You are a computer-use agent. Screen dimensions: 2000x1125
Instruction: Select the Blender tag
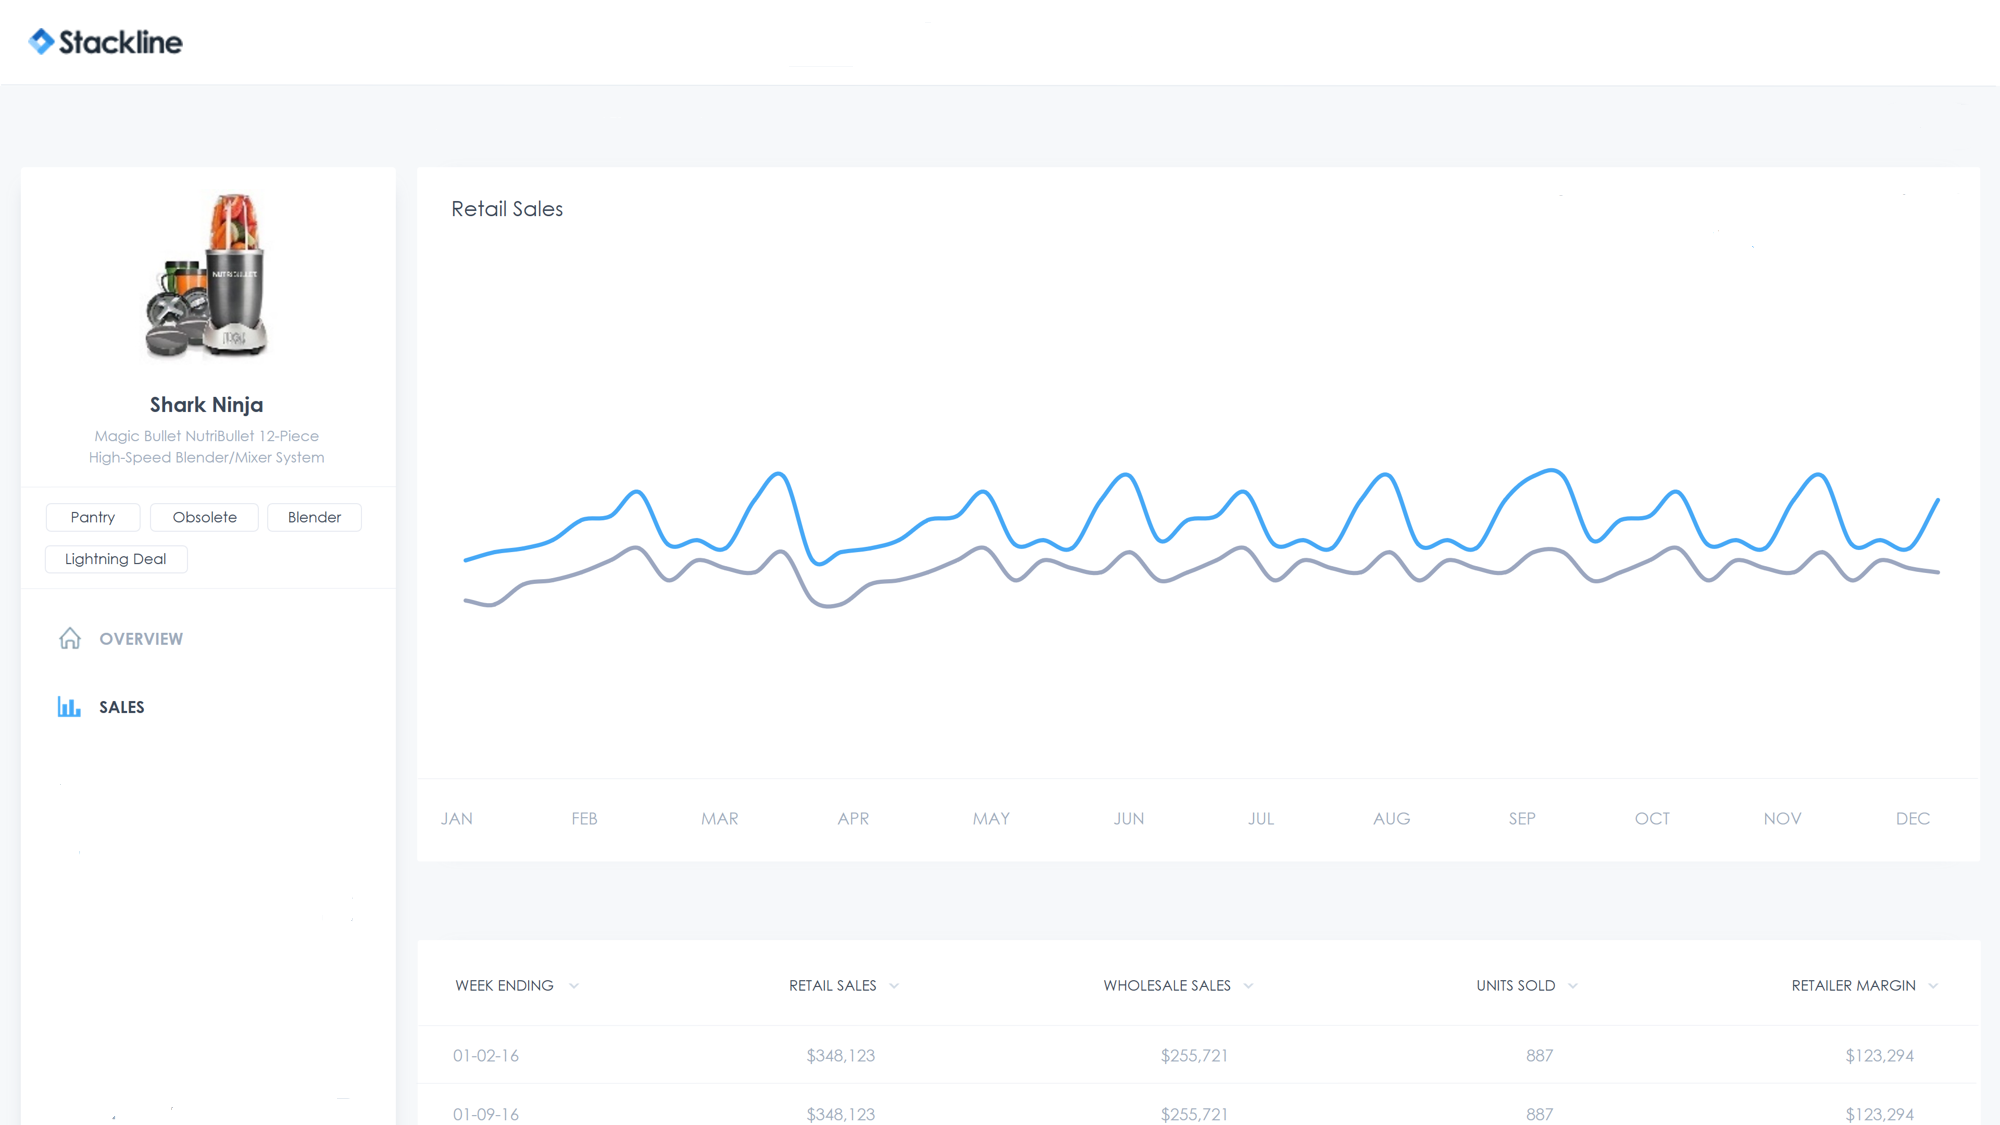tap(314, 517)
